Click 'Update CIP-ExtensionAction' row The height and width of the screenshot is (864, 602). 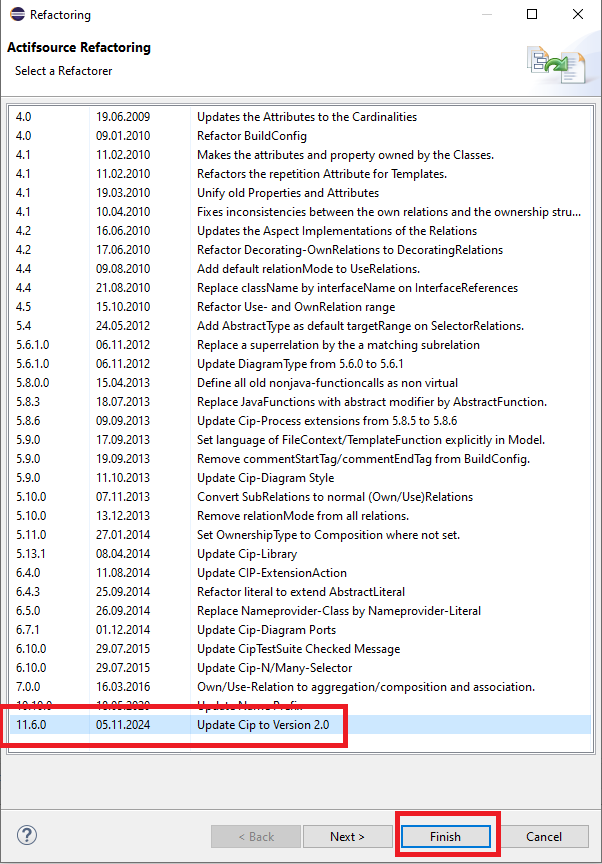(272, 573)
